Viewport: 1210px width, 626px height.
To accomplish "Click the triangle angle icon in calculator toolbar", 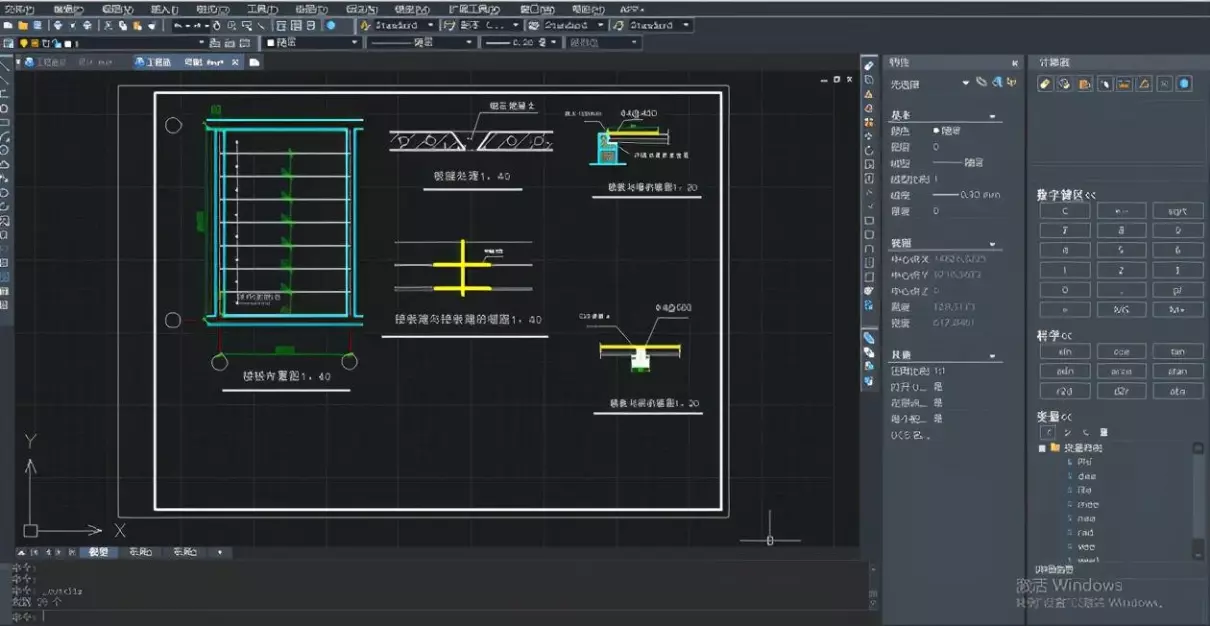I will 1144,84.
